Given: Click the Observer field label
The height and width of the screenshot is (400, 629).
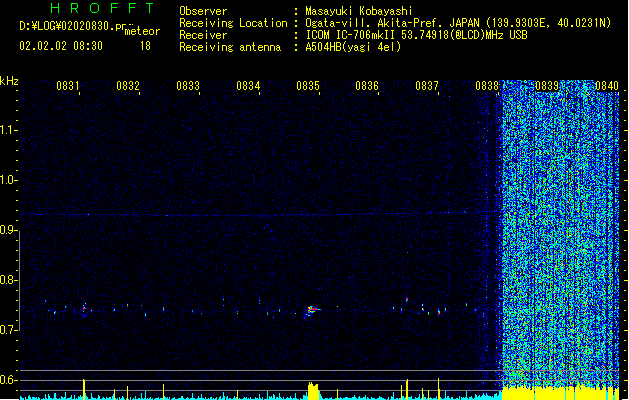Looking at the screenshot, I should (x=203, y=11).
